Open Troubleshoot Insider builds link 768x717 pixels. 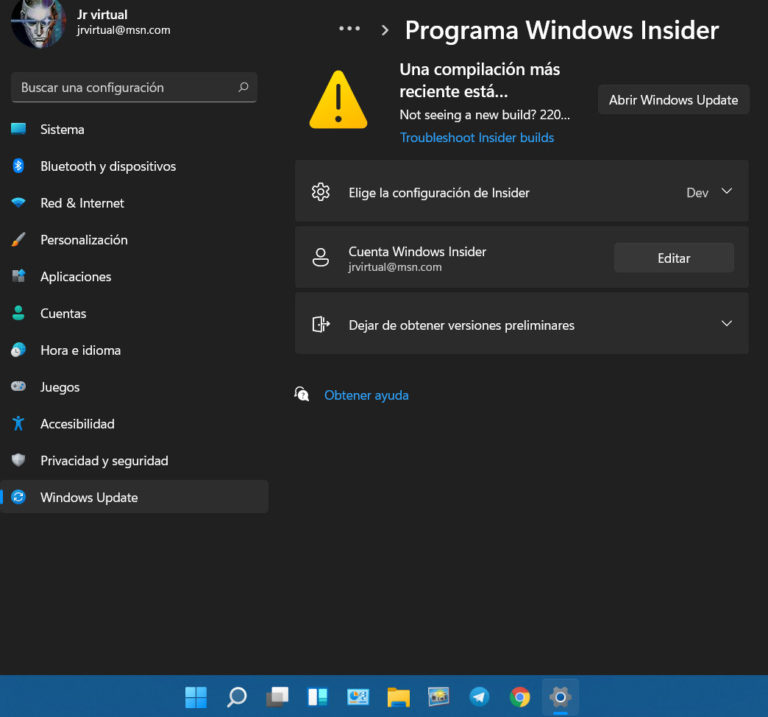pos(477,138)
